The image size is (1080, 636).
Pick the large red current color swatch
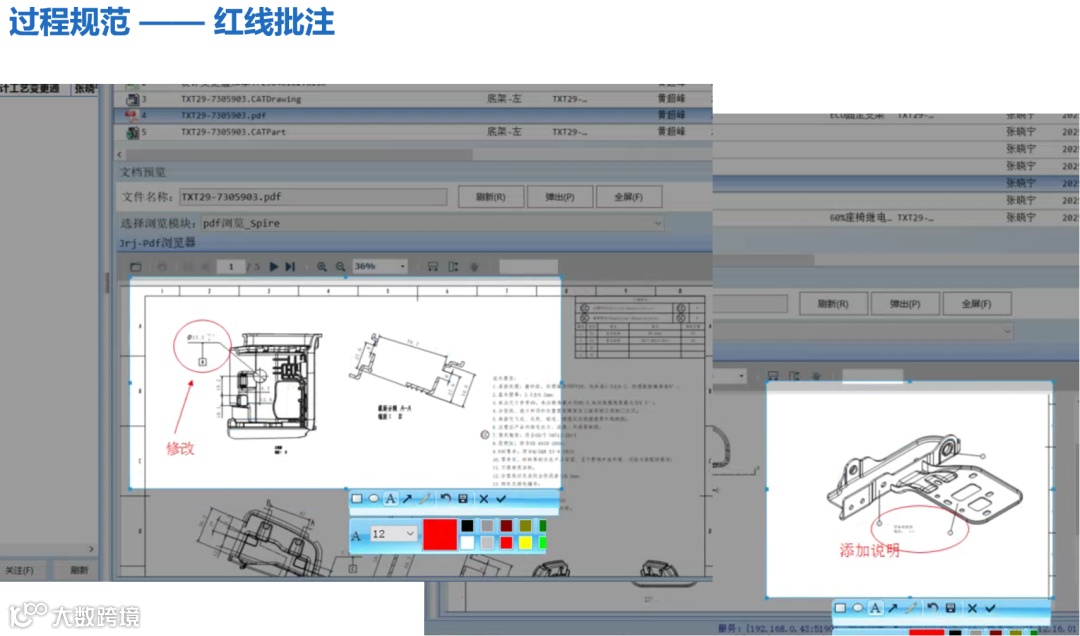439,535
